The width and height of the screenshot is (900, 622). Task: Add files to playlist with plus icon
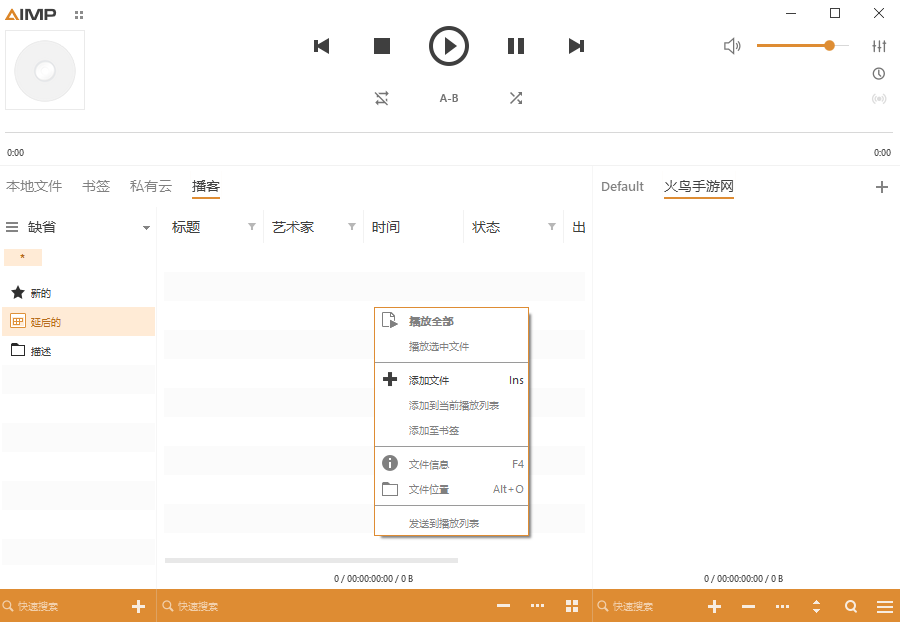coord(714,607)
